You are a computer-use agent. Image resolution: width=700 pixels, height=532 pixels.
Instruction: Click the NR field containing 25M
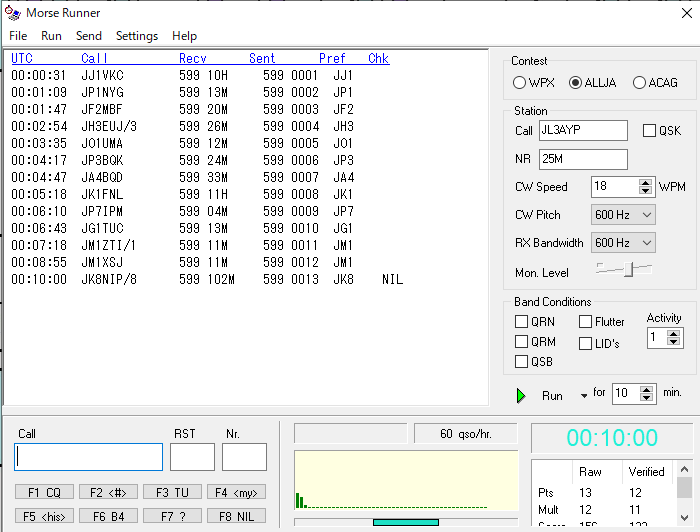click(x=583, y=159)
